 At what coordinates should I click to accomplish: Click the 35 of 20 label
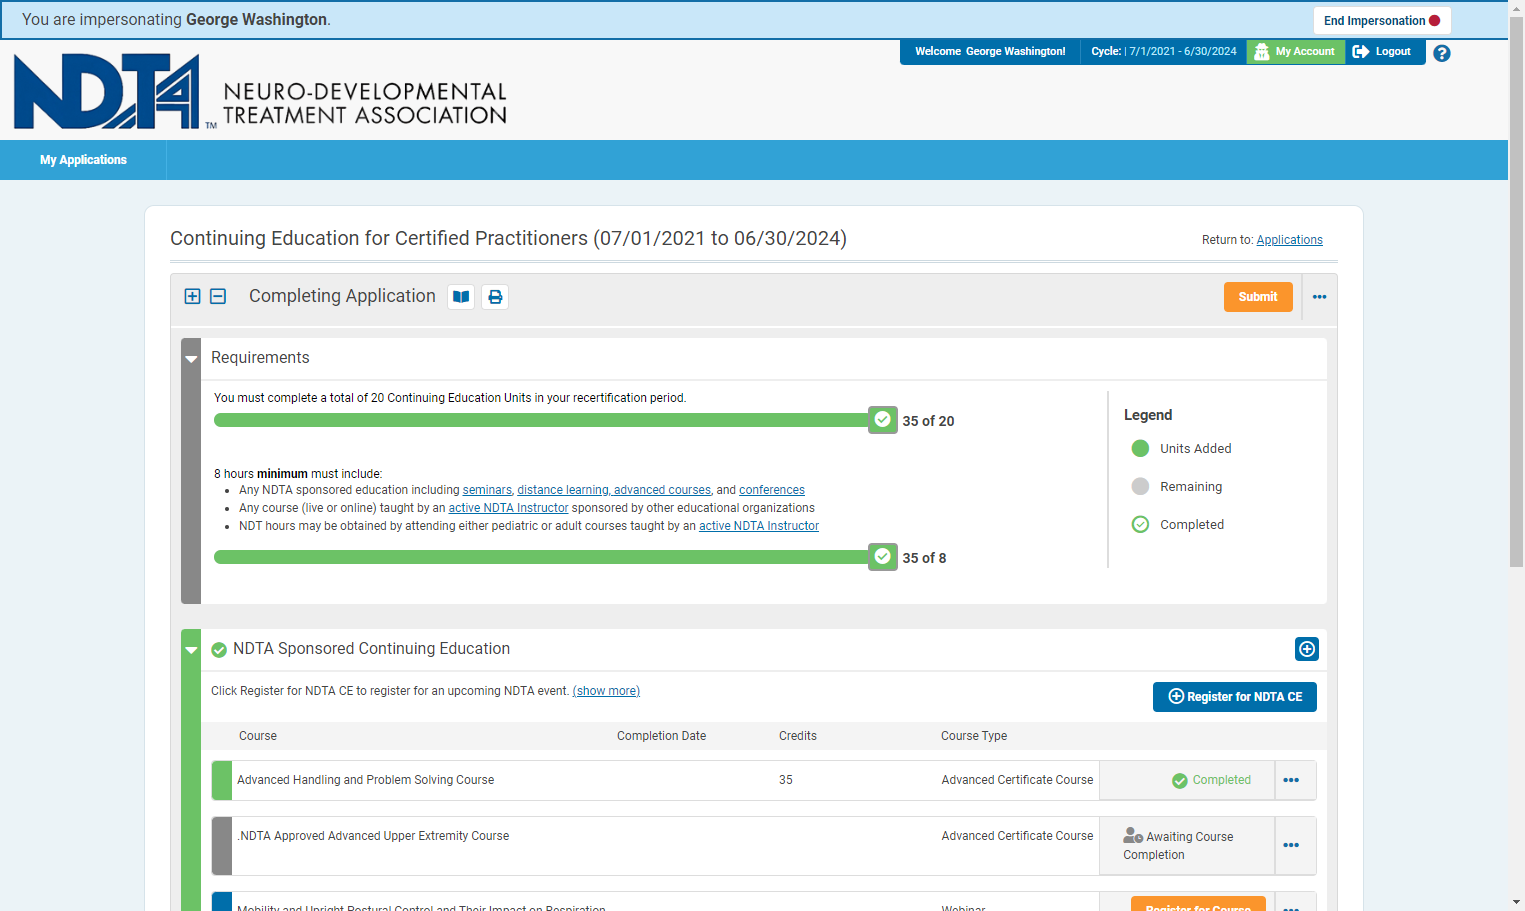[928, 421]
